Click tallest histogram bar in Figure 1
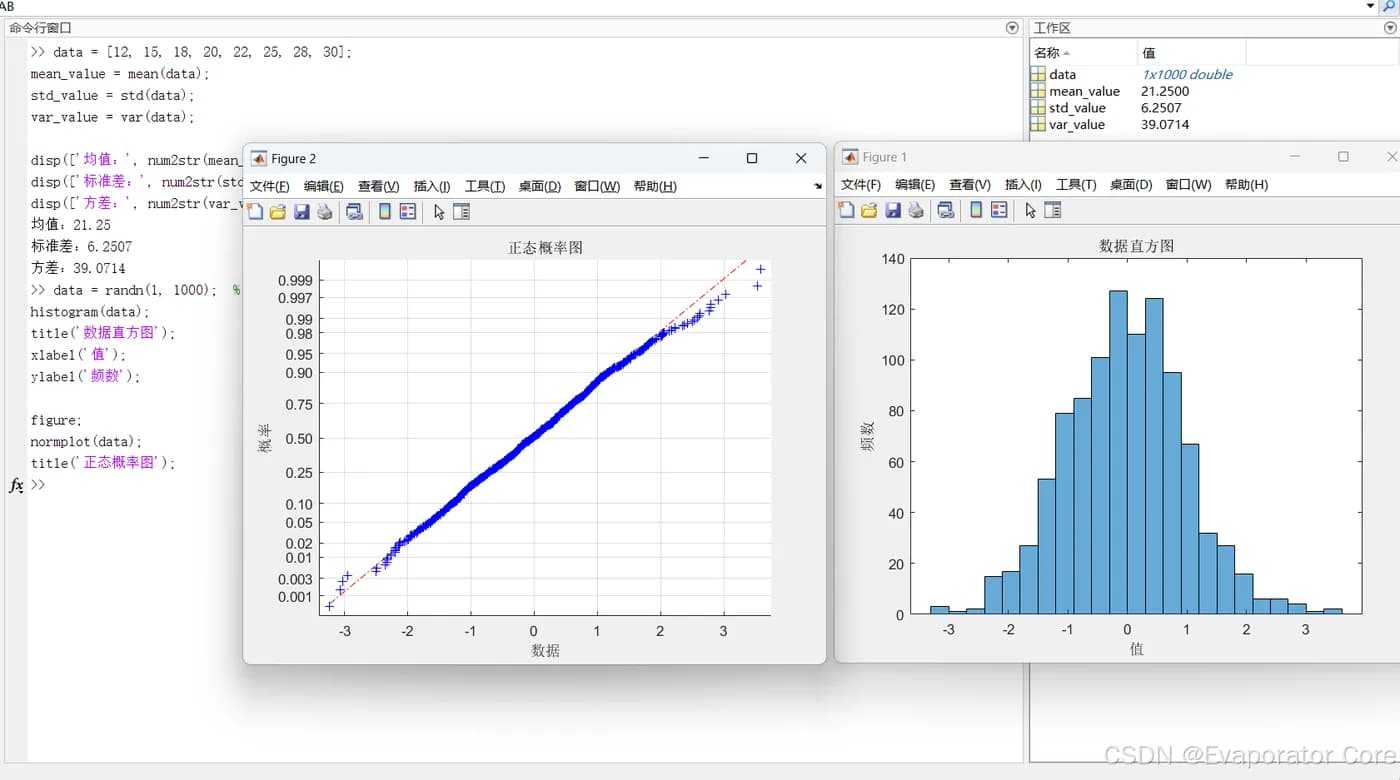 tap(1118, 452)
